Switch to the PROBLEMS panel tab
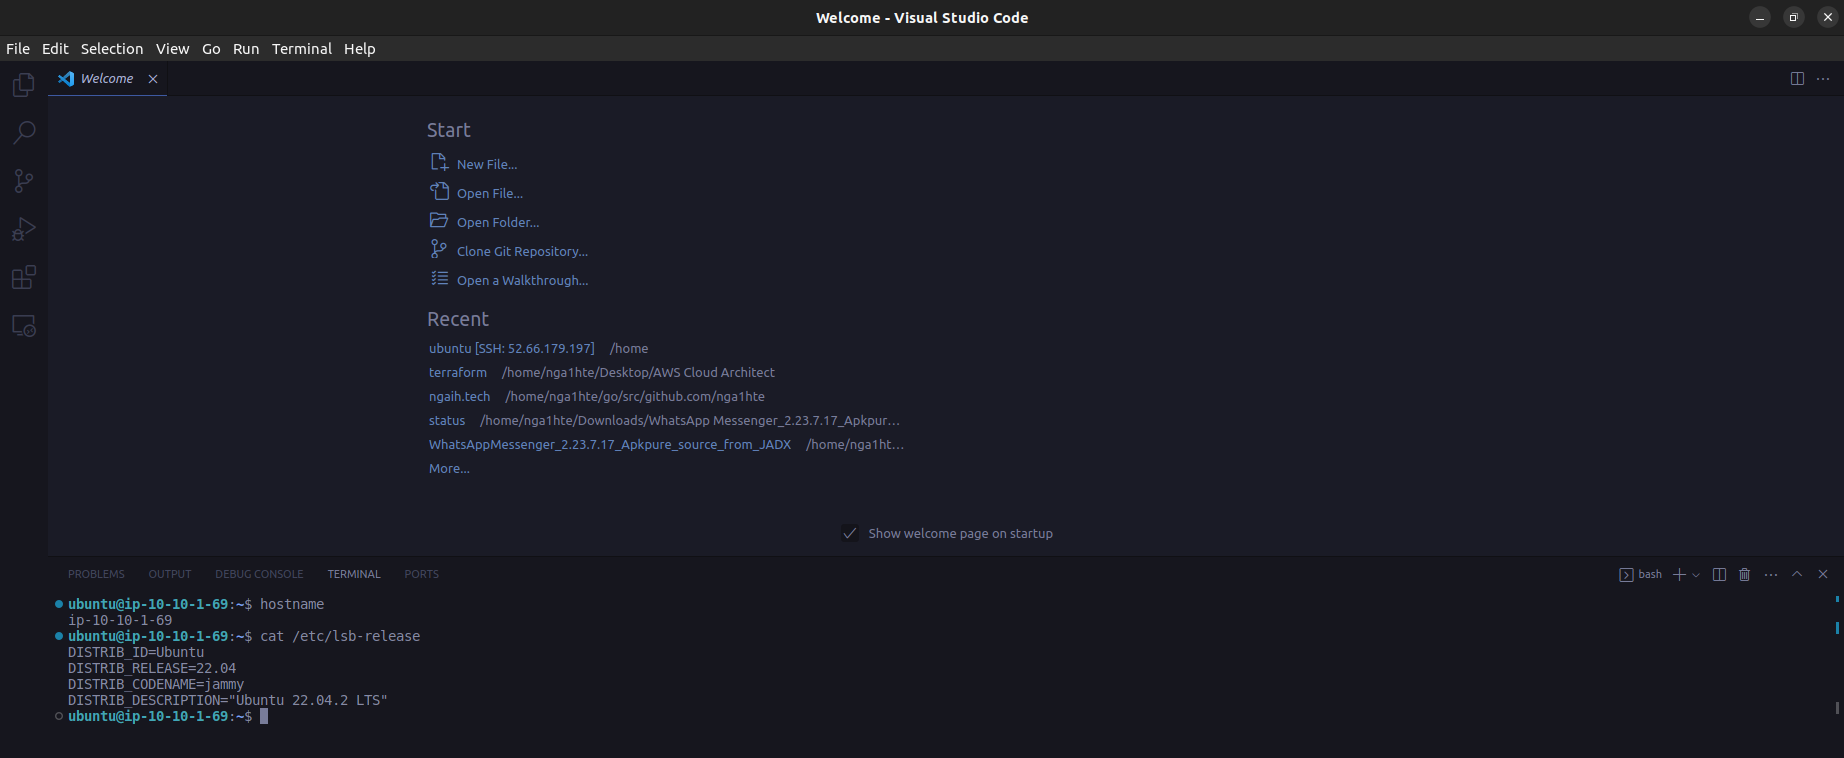 (x=96, y=574)
